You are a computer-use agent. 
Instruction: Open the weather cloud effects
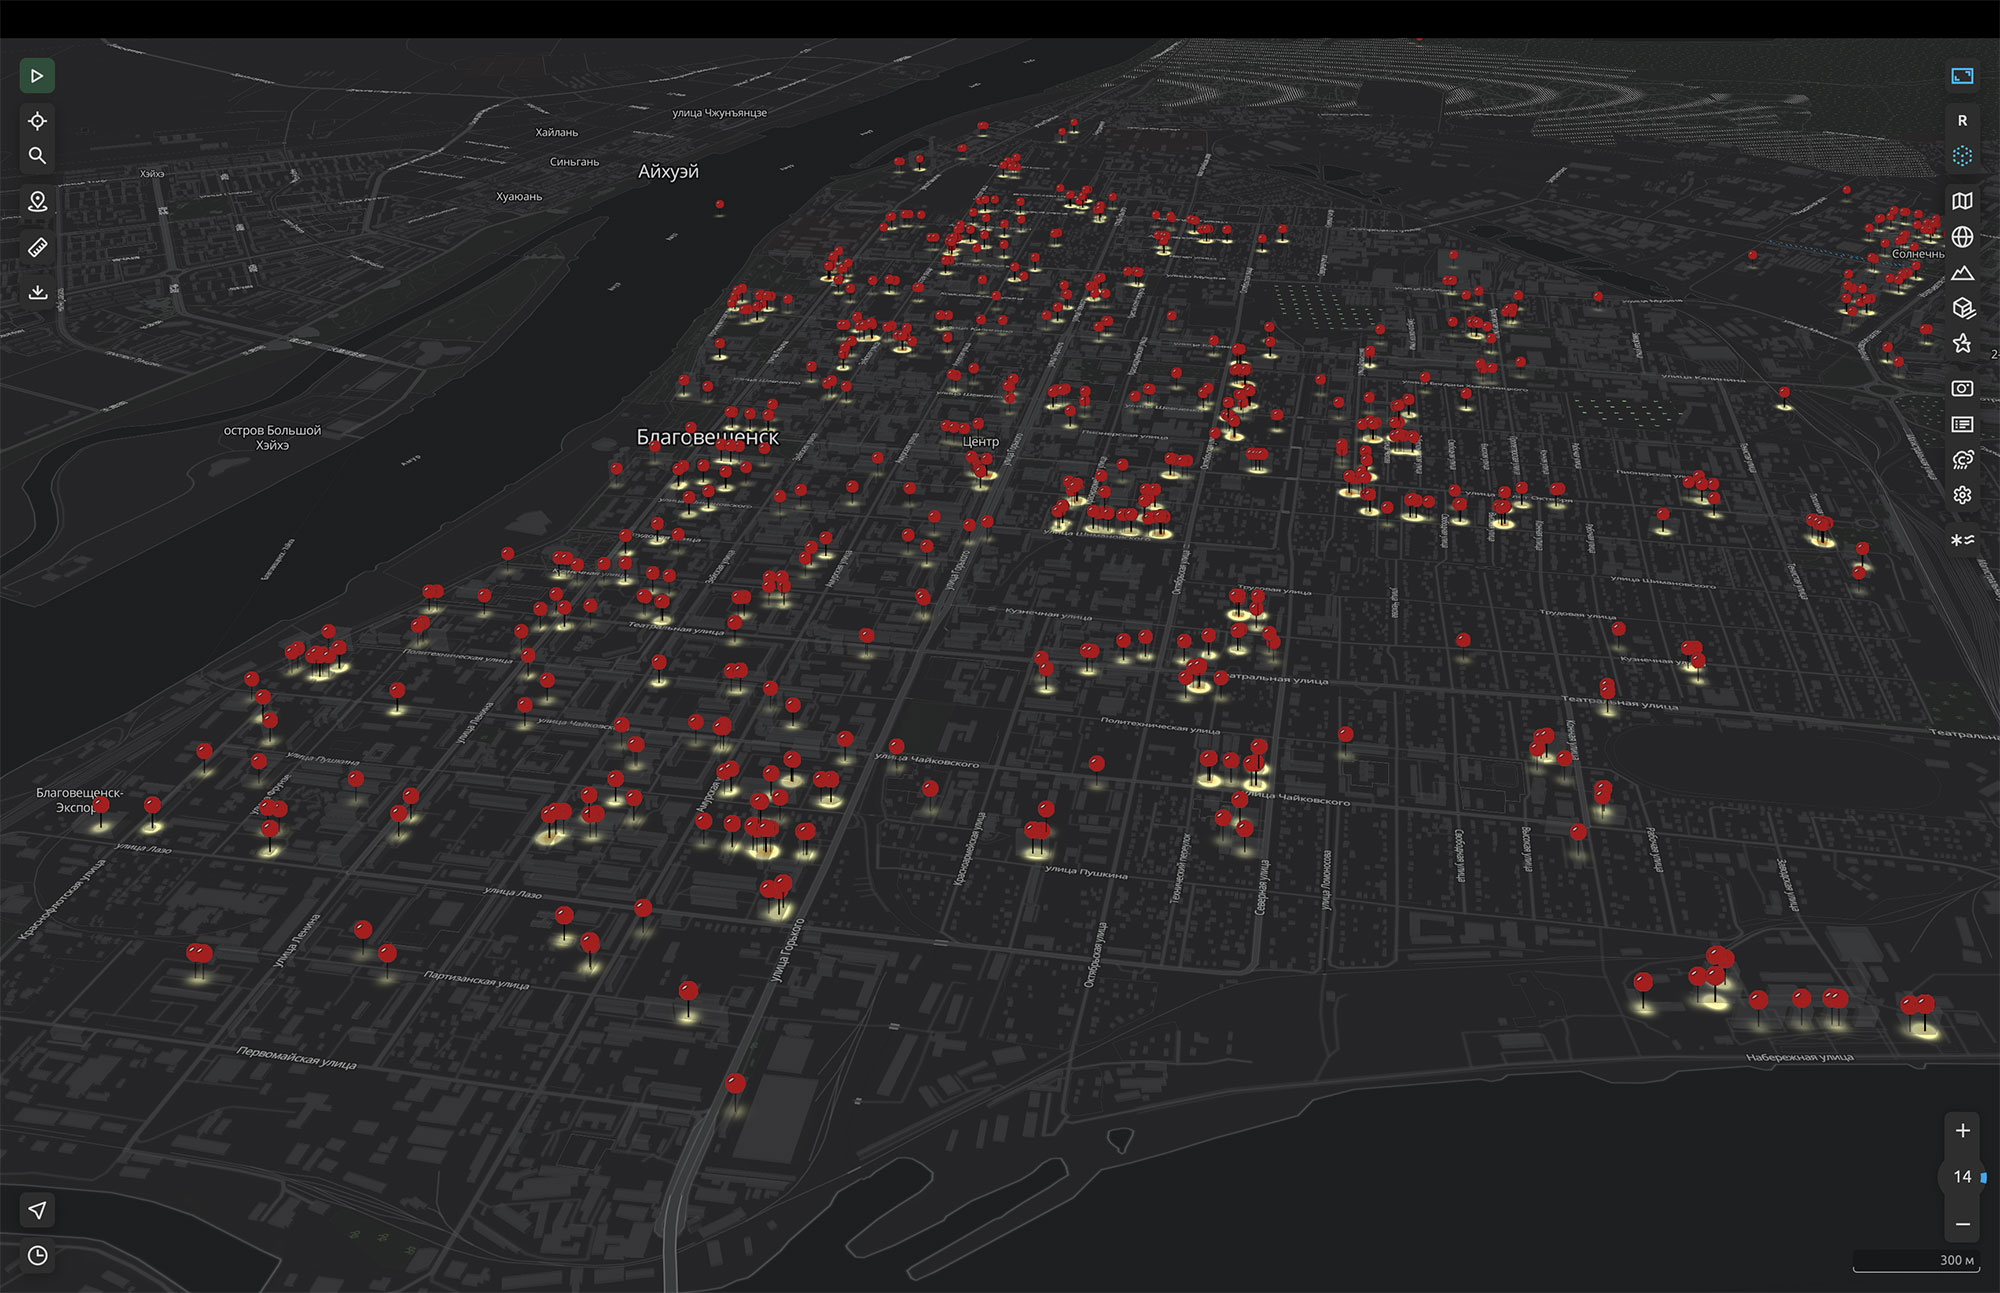[1962, 460]
